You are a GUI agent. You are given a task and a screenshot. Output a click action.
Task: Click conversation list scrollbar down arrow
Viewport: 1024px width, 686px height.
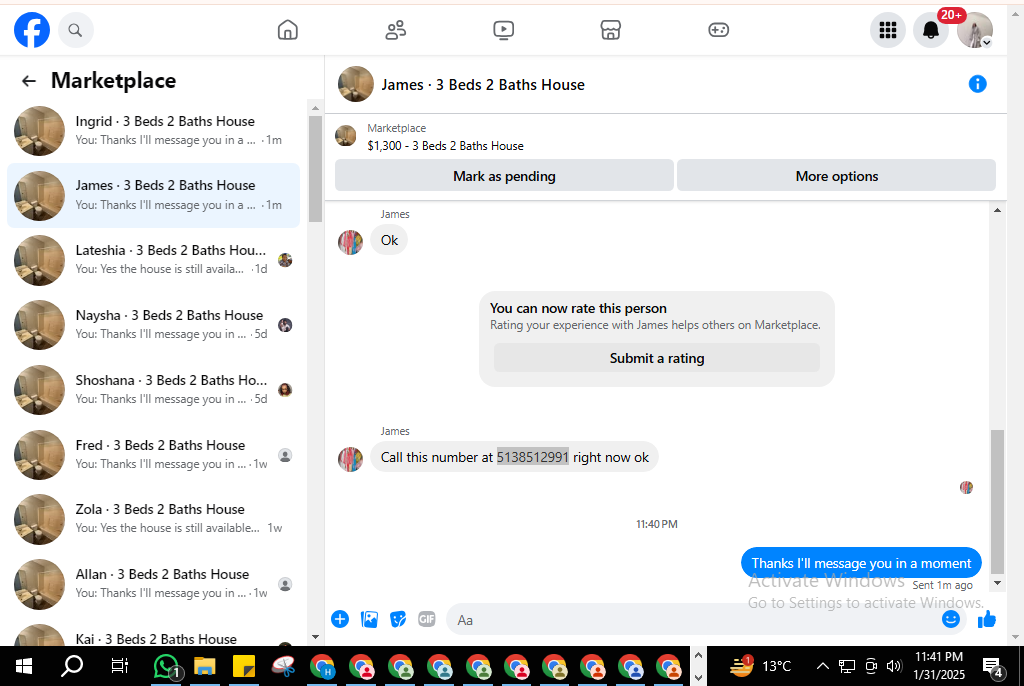pos(315,636)
